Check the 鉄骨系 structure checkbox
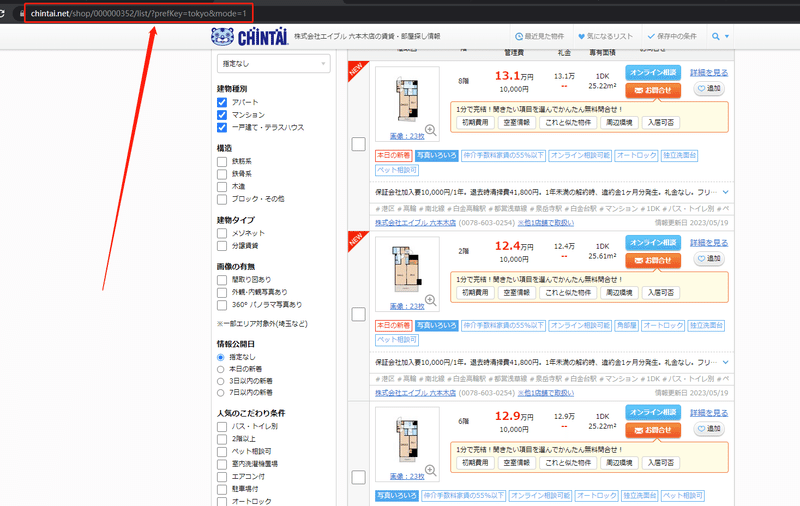Viewport: 800px width, 506px height. 222,174
